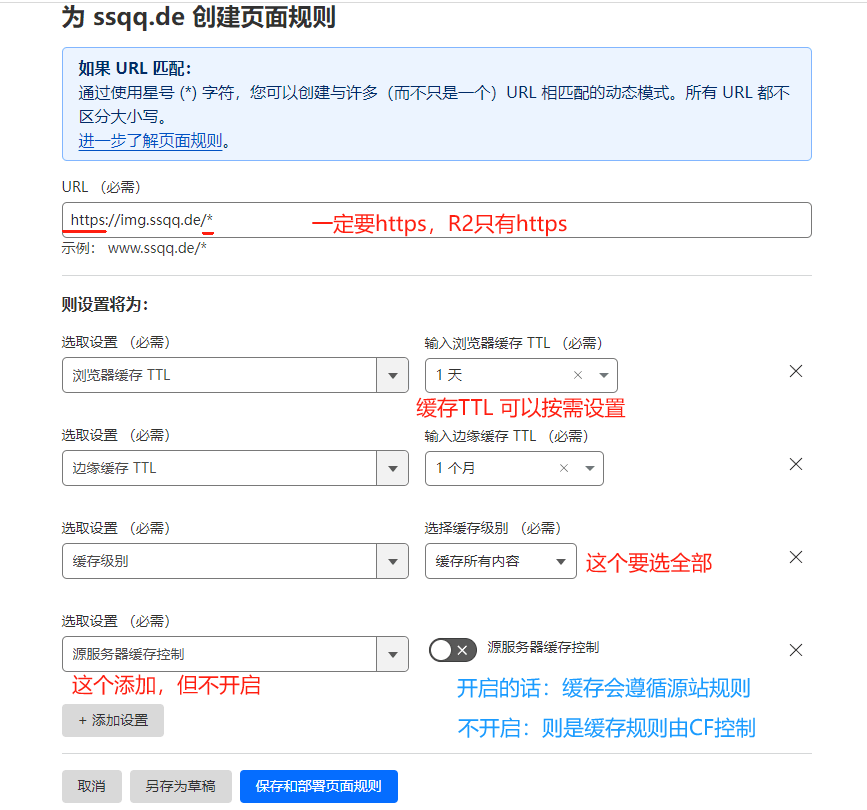This screenshot has width=867, height=810.
Task: Click the 保存和部署页面规则 button
Action: tap(317, 786)
